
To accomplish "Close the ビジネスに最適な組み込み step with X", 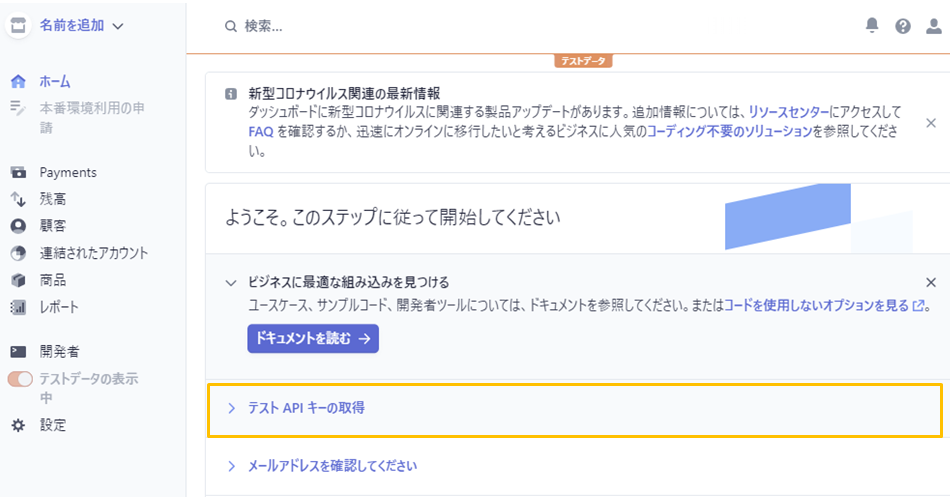I will tap(931, 282).
